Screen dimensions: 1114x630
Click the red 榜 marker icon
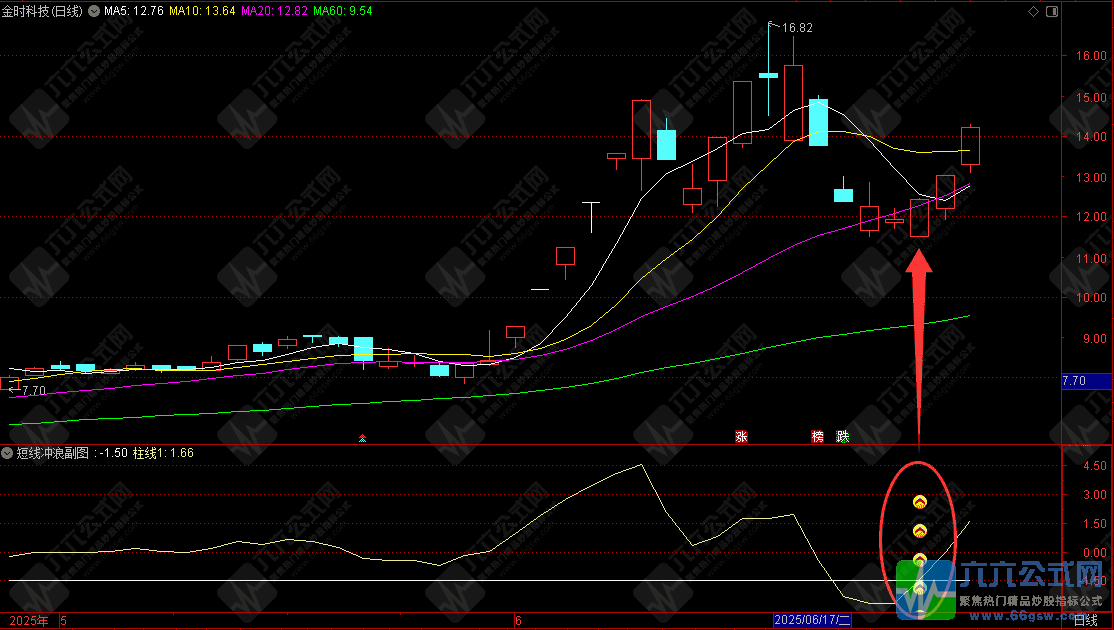pos(818,437)
